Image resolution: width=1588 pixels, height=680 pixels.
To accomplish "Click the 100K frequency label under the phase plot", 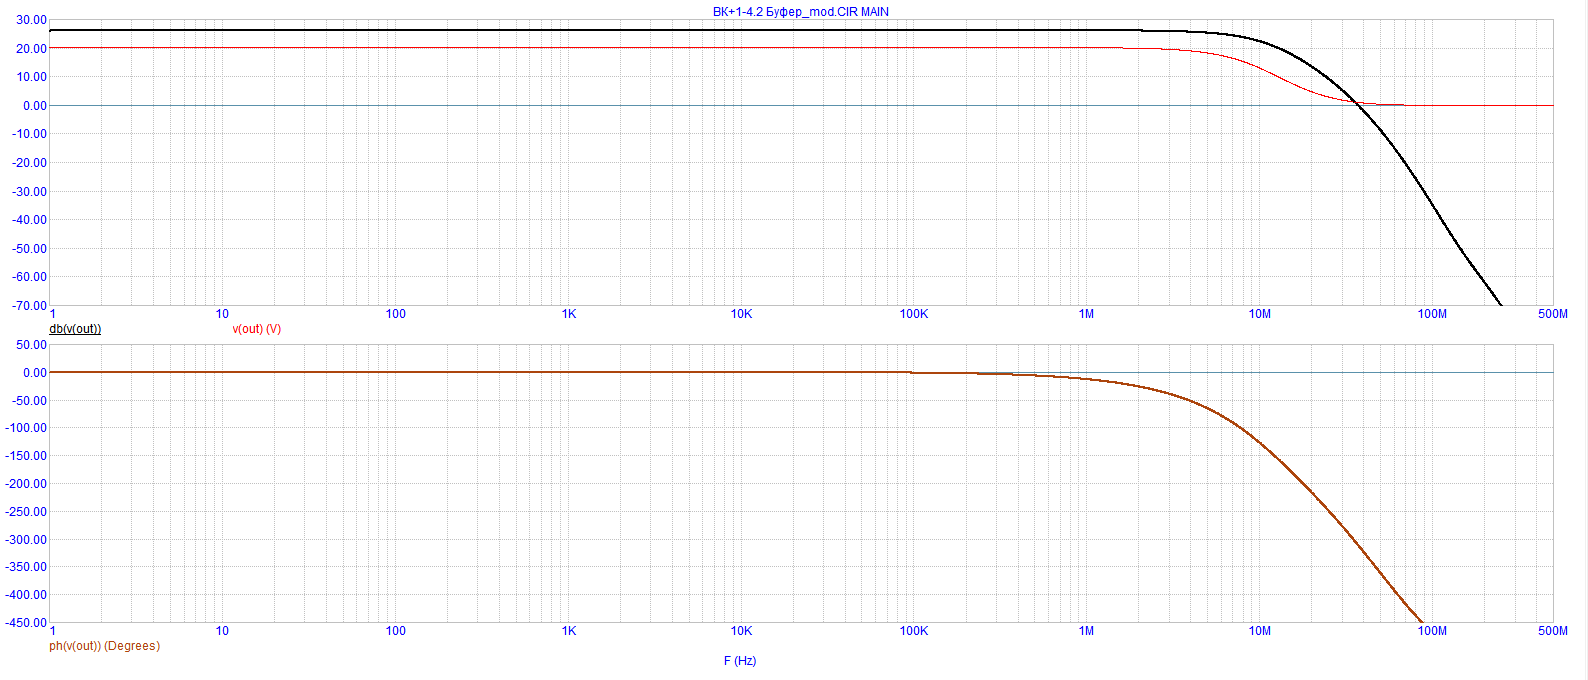I will tap(914, 631).
